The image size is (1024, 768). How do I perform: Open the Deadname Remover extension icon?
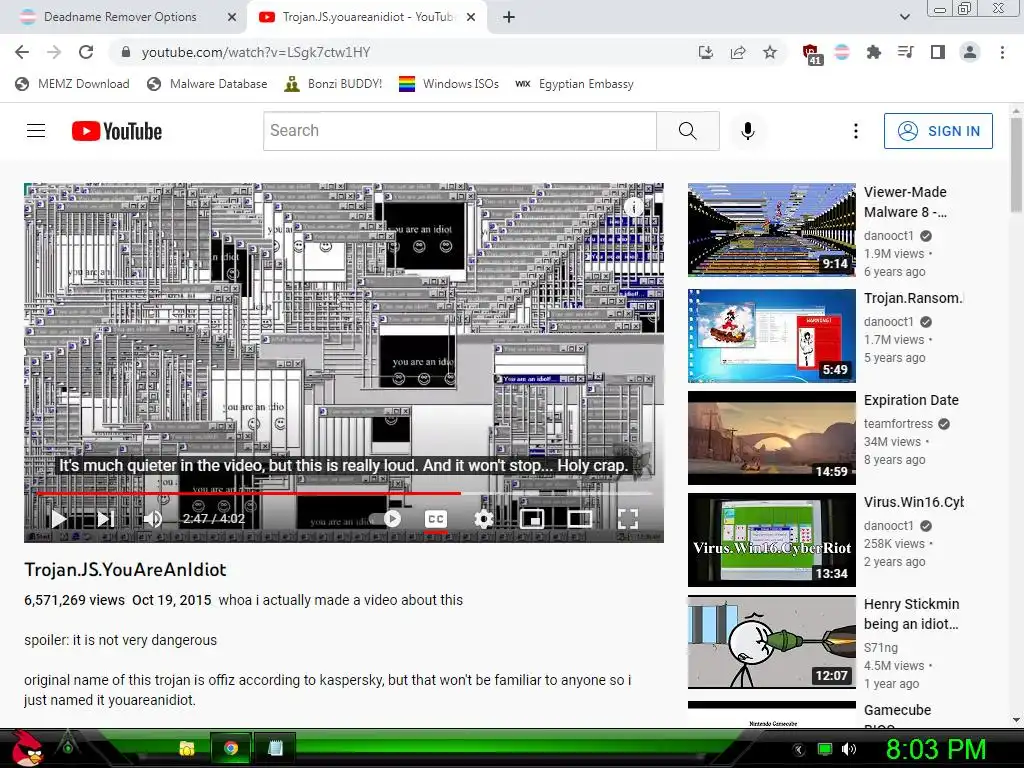pos(842,52)
